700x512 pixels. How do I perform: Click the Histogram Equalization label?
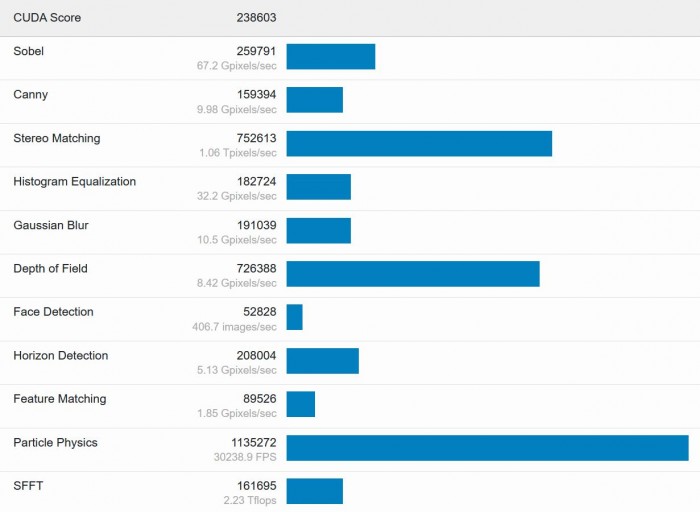pyautogui.click(x=75, y=182)
